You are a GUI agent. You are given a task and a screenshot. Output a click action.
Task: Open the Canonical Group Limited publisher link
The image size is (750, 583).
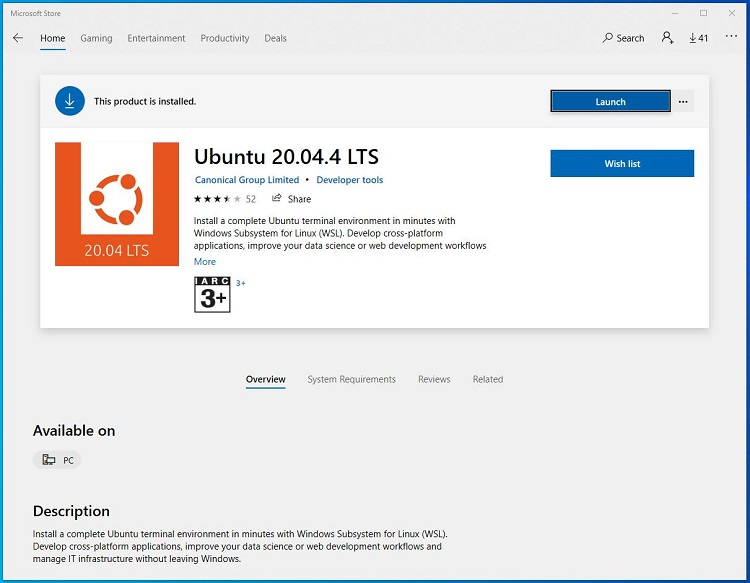247,180
